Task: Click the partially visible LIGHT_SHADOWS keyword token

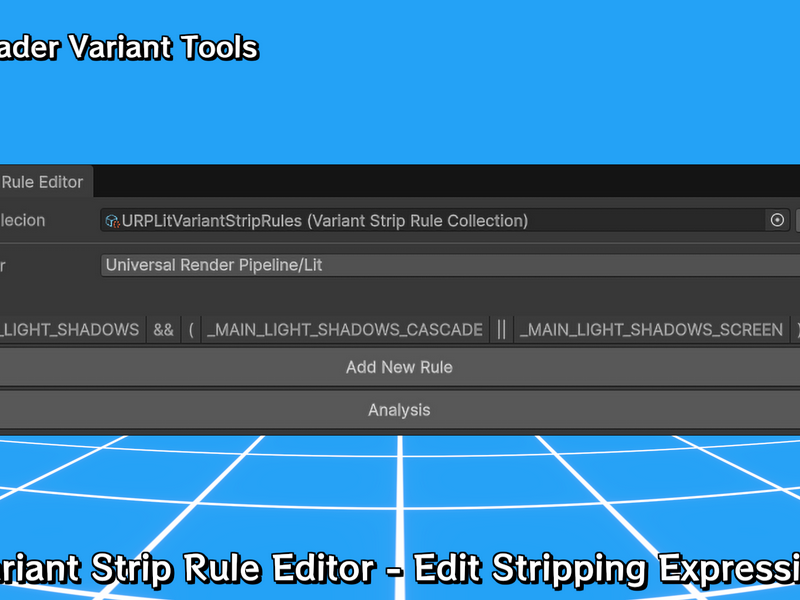Action: 72,330
